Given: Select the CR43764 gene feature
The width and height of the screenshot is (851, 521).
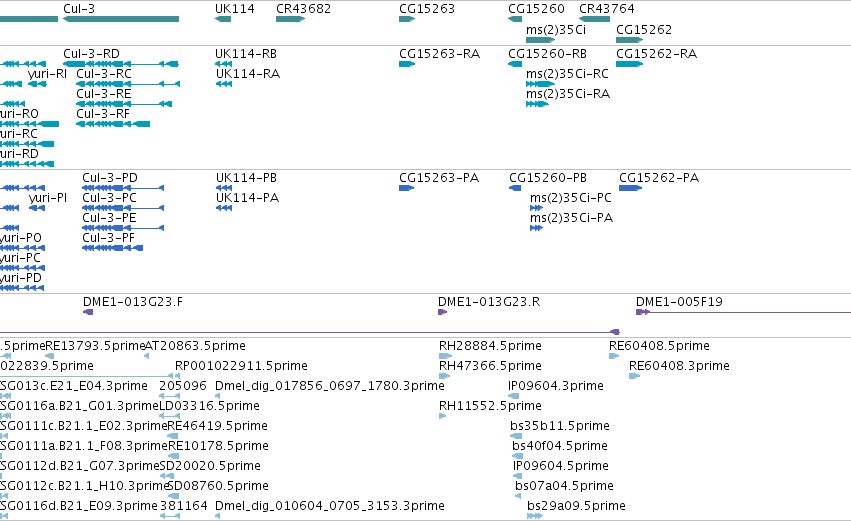Looking at the screenshot, I should (x=594, y=19).
